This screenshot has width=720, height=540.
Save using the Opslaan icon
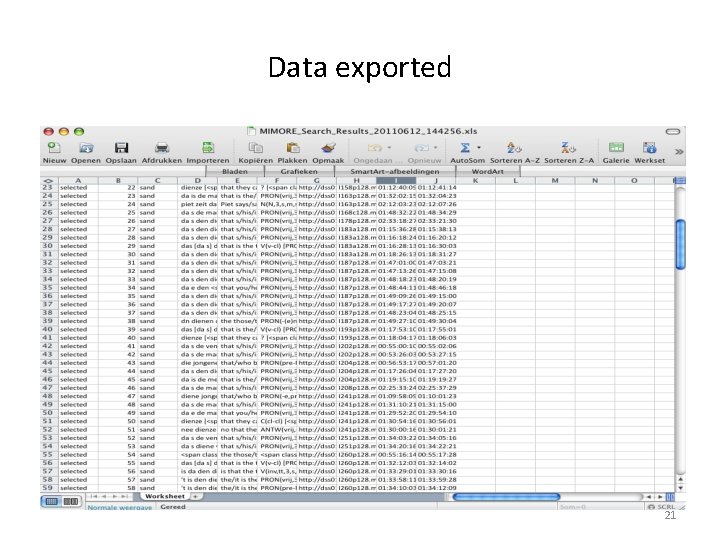121,148
